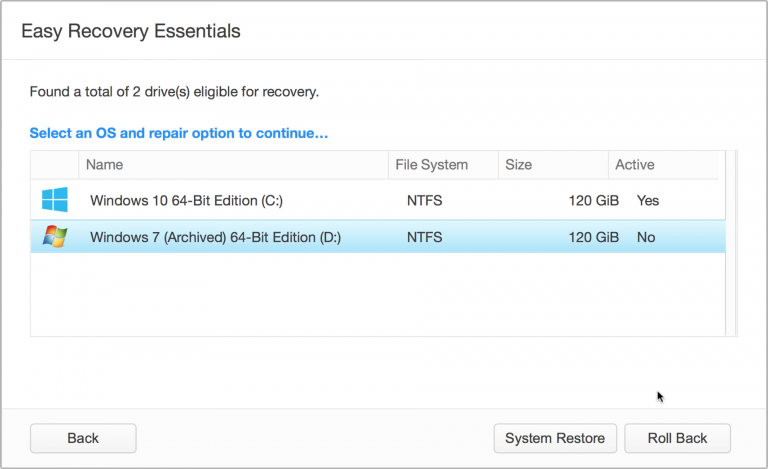Select Windows 10 64-Bit Edition (C:) entry
Image resolution: width=768 pixels, height=469 pixels.
[x=186, y=200]
